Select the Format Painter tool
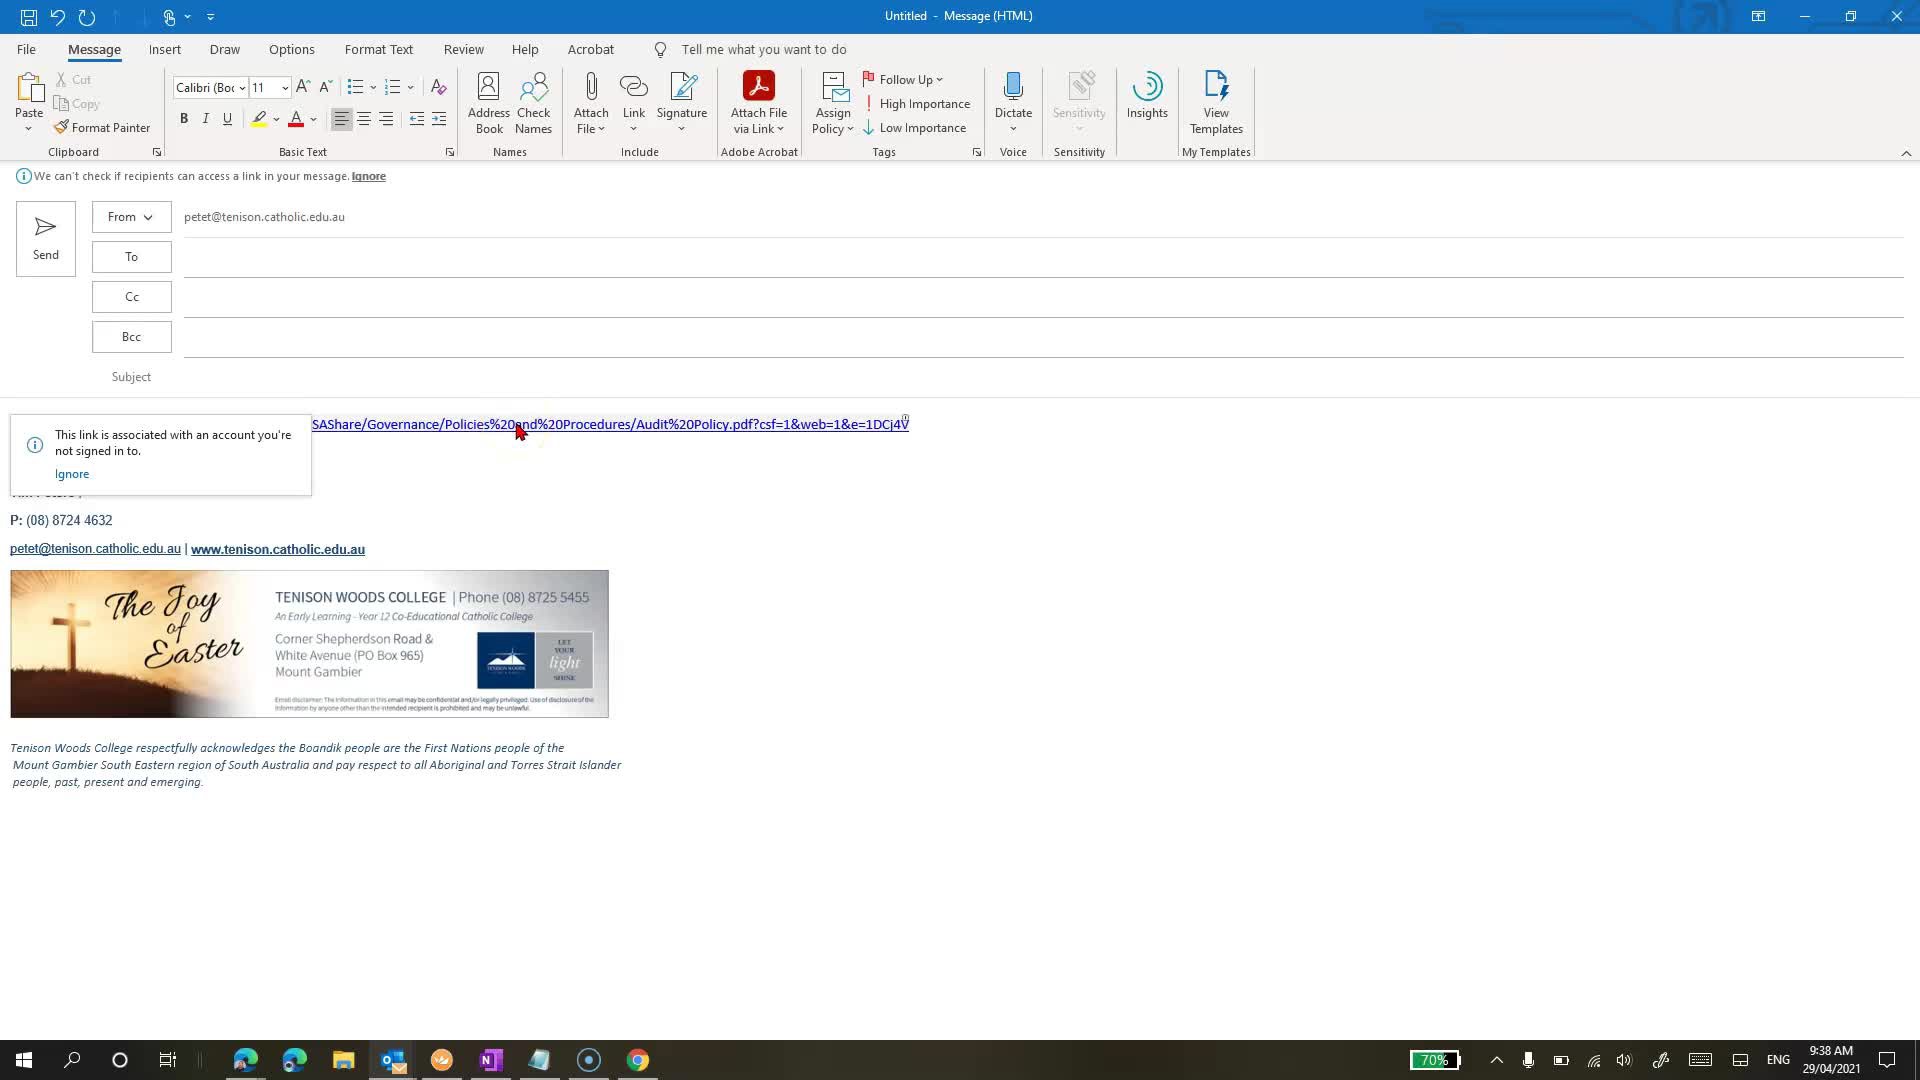 pyautogui.click(x=102, y=128)
